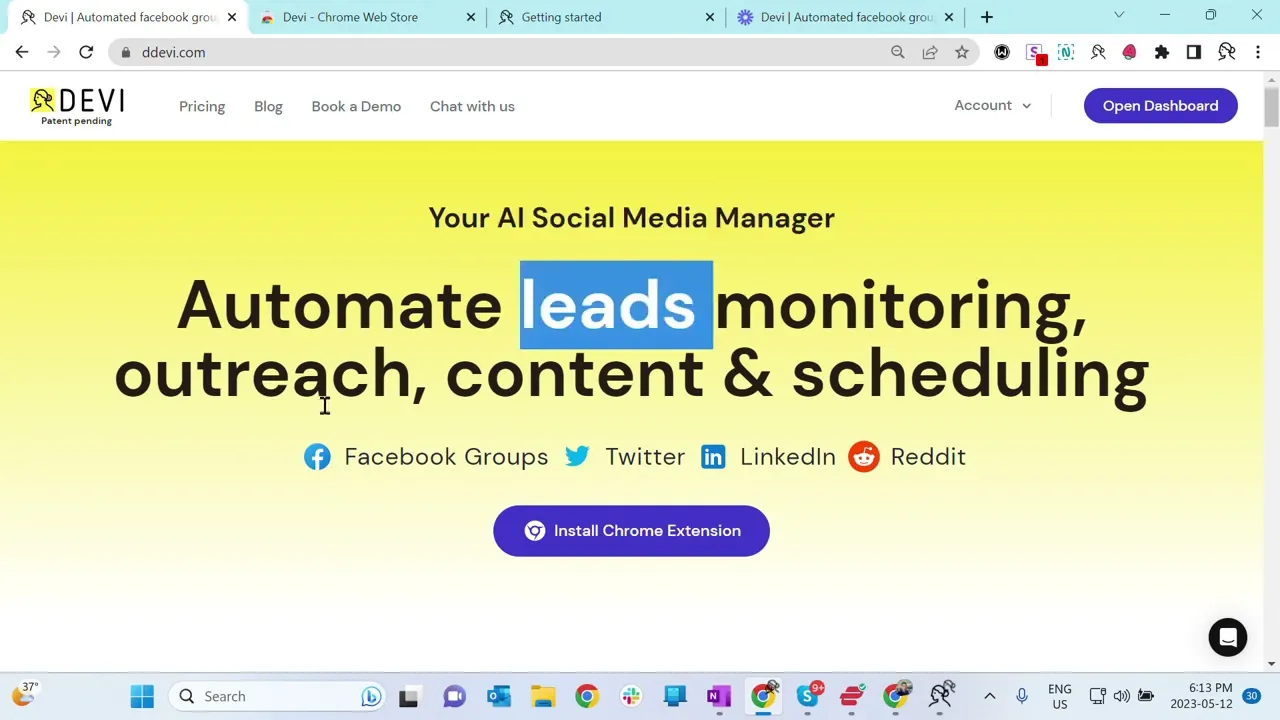Share this page icon
1280x720 pixels.
[930, 52]
